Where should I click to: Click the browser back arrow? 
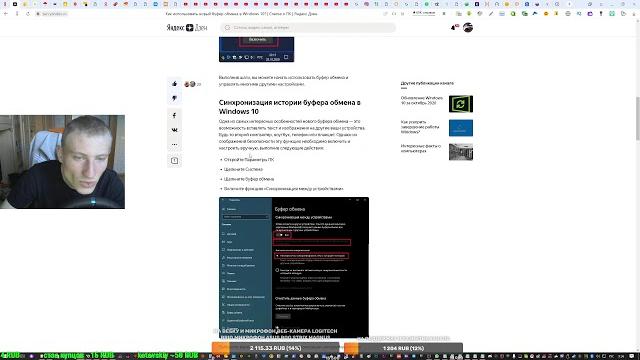6,13
